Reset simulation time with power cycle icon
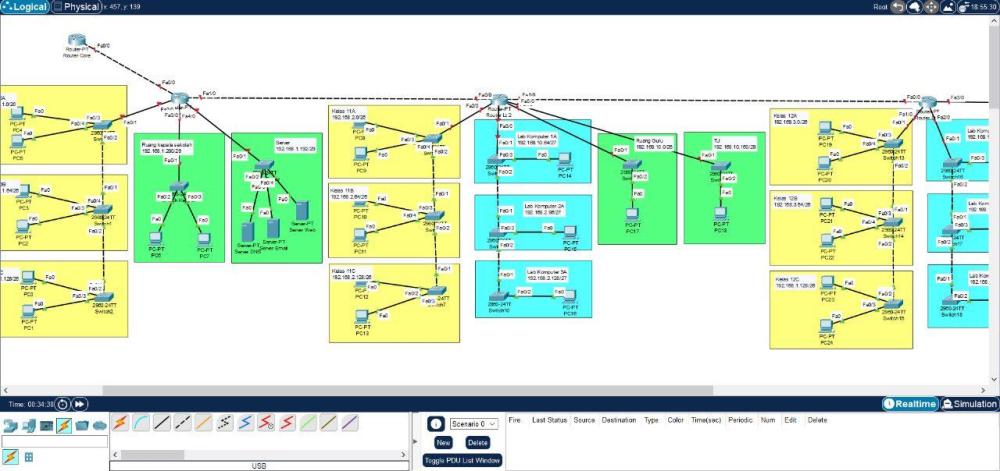Viewport: 1000px width, 471px height. coord(62,404)
